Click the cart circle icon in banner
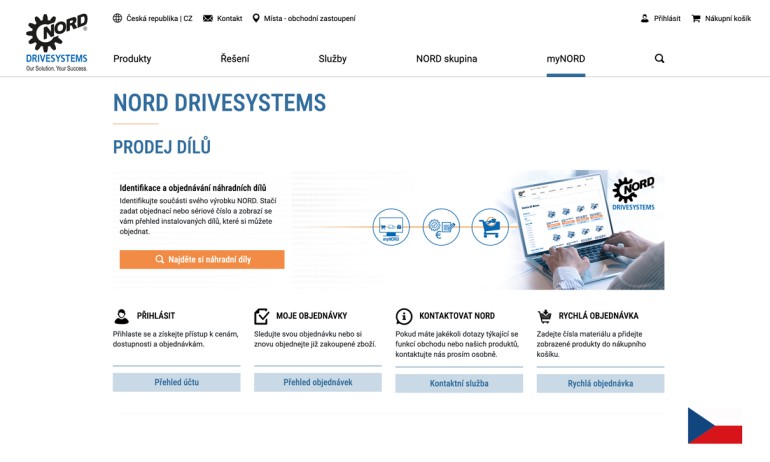The height and width of the screenshot is (462, 770). (x=490, y=227)
